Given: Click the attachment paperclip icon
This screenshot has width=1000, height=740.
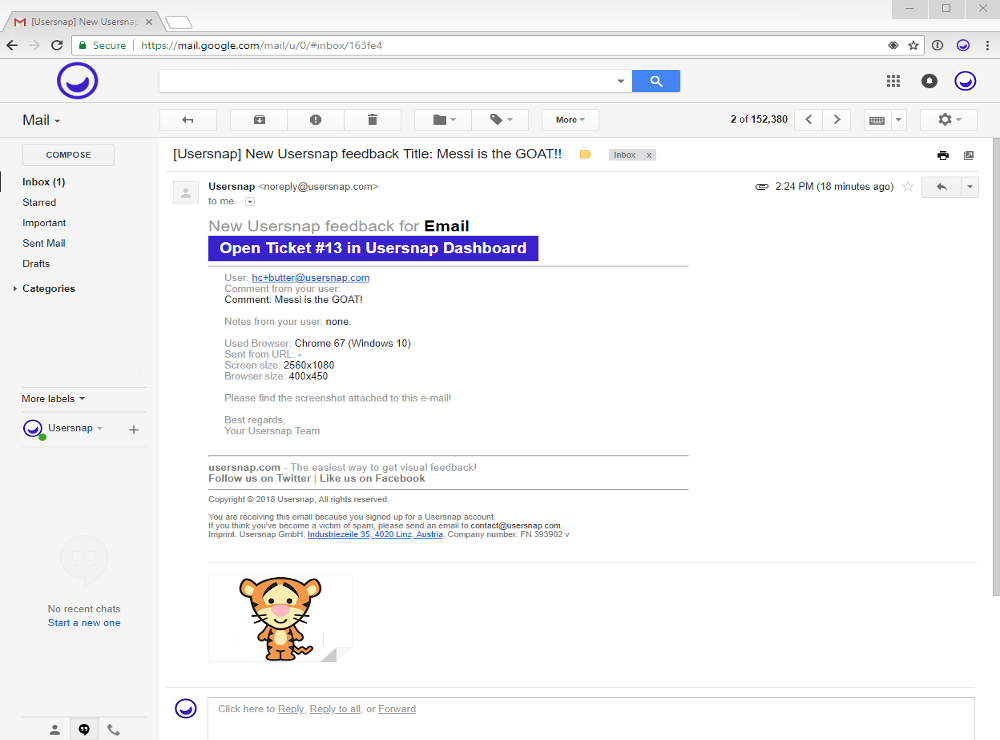Looking at the screenshot, I should (761, 187).
